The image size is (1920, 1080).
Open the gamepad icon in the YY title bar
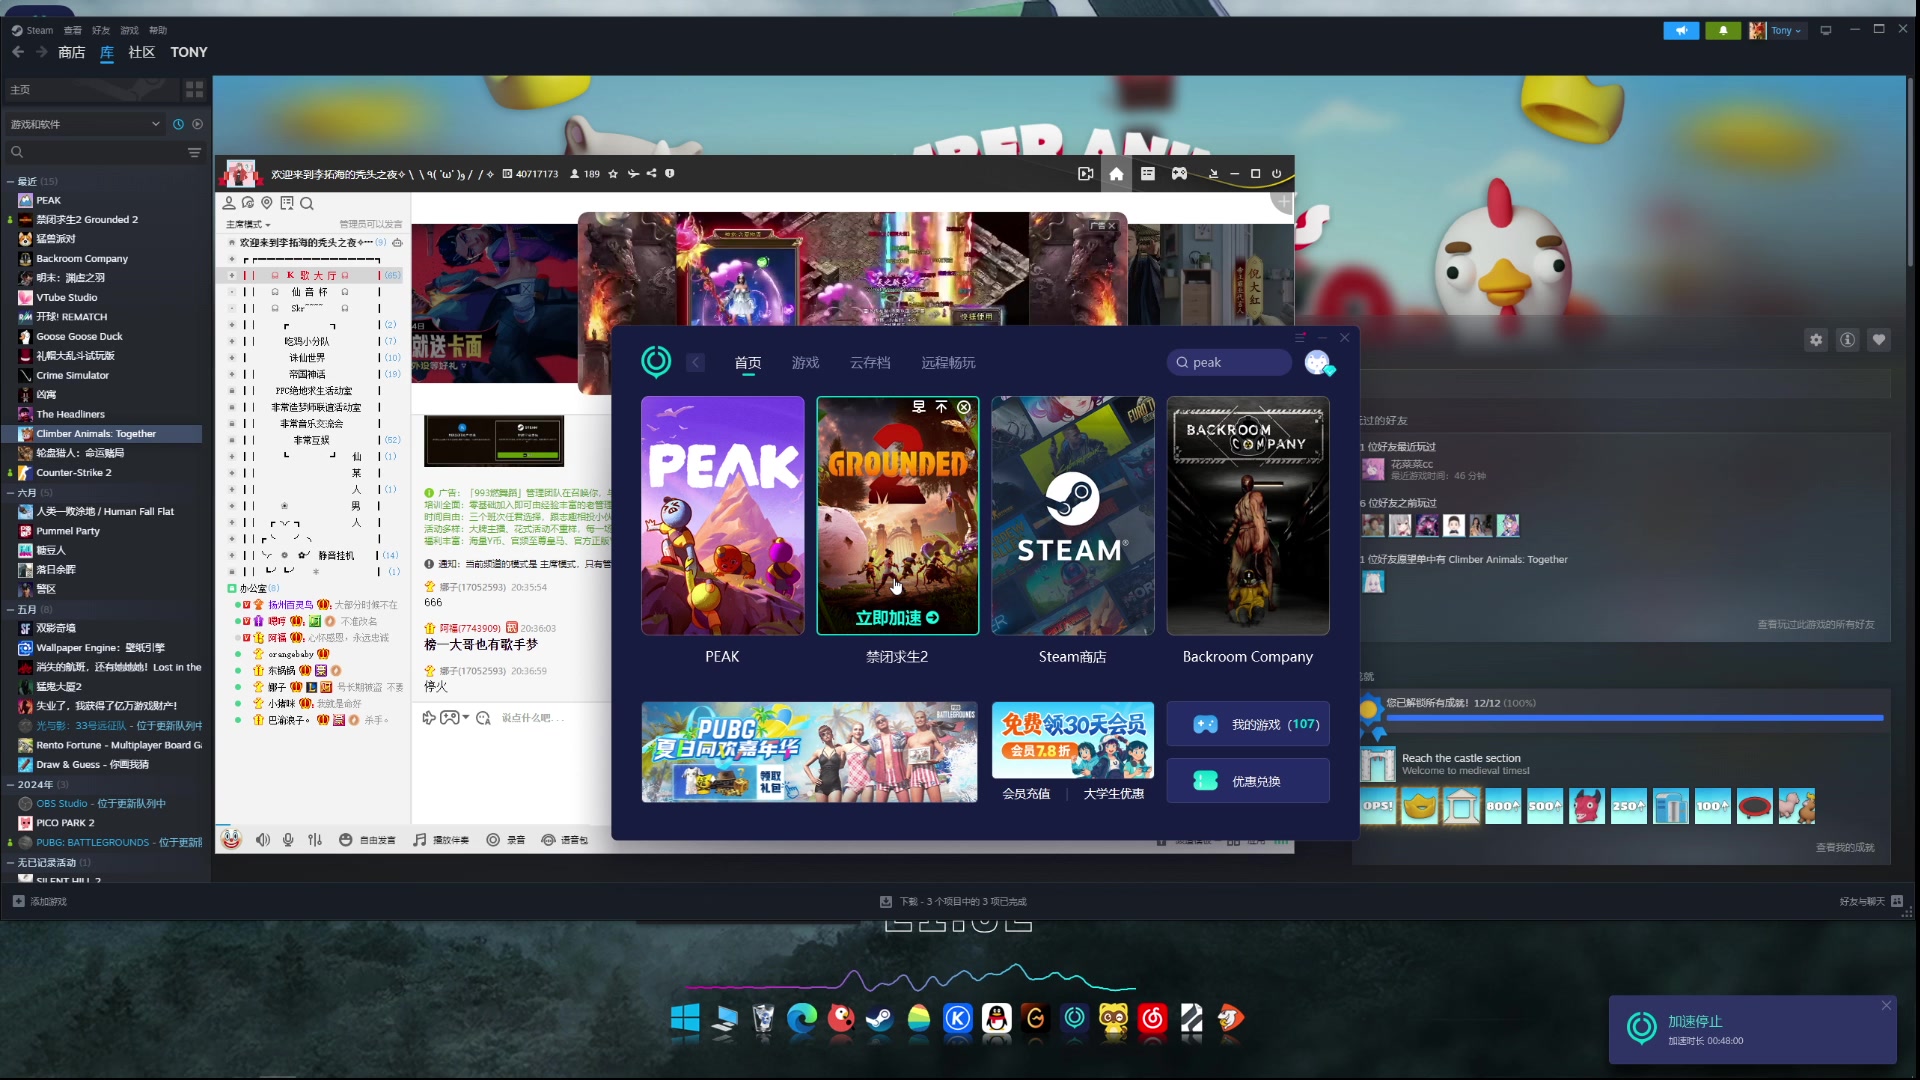pyautogui.click(x=1180, y=174)
